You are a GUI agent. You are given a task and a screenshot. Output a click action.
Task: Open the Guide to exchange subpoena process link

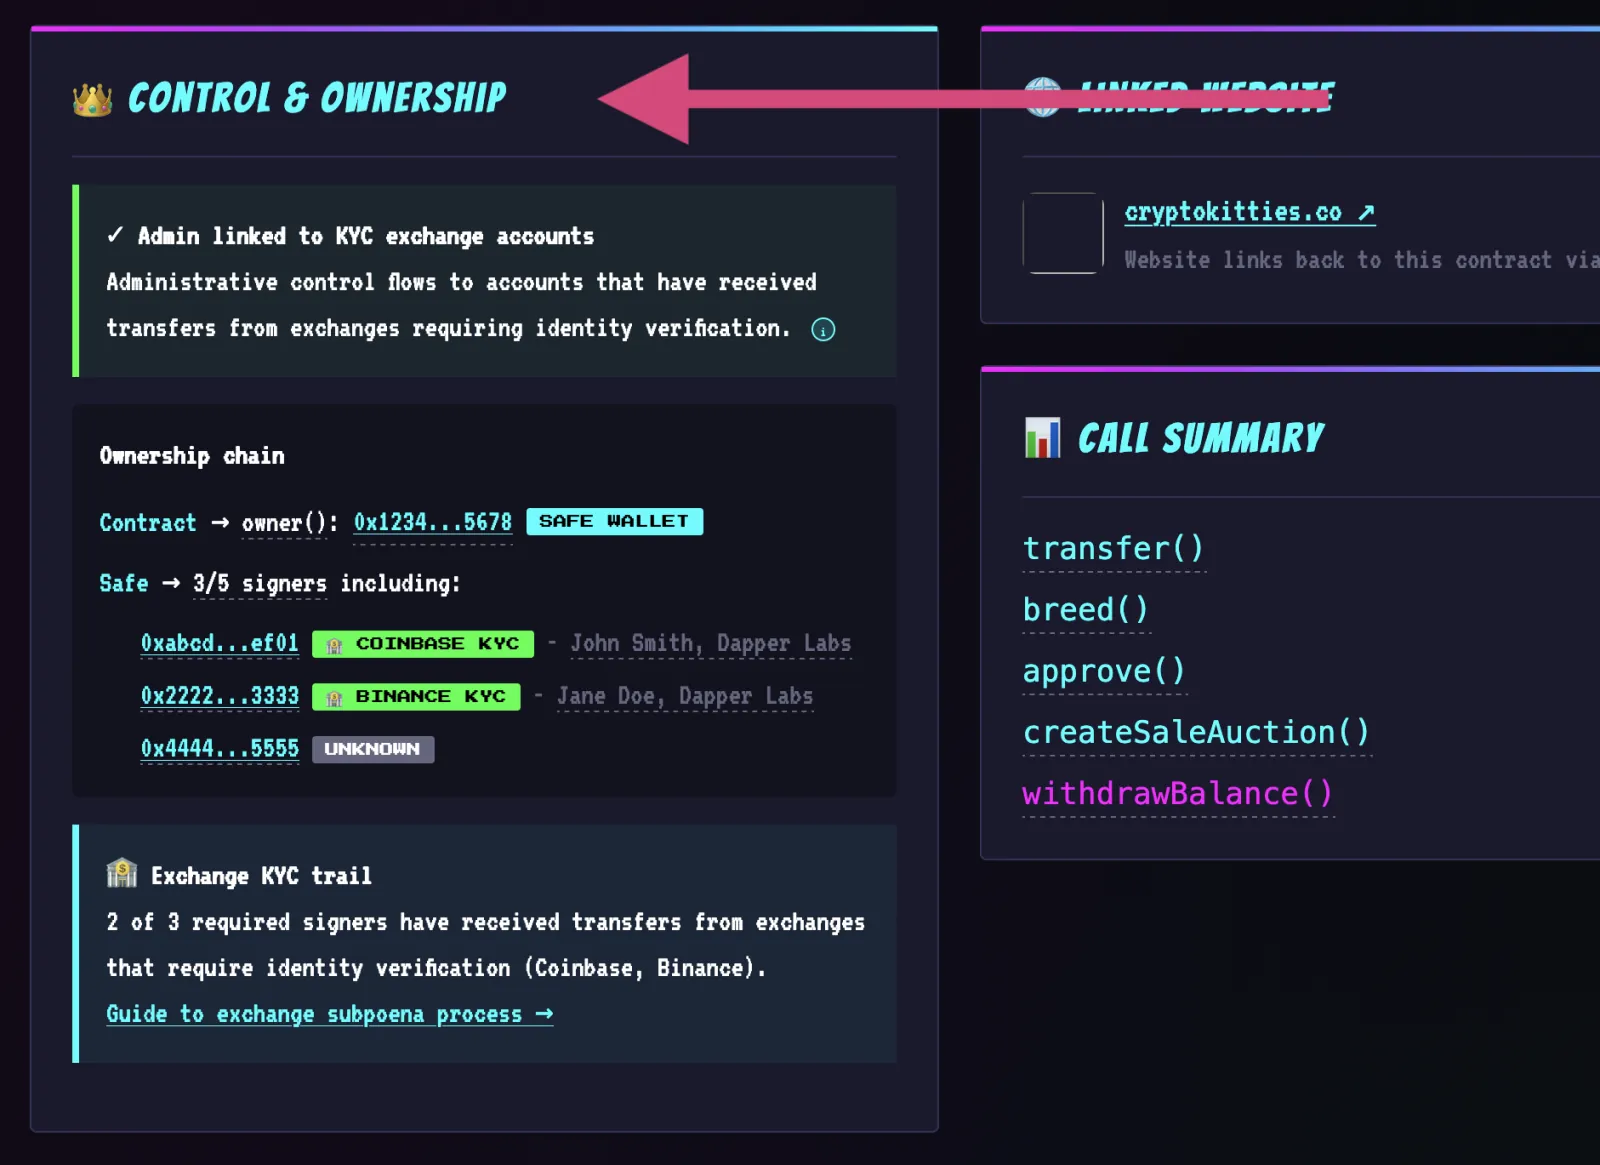click(330, 1014)
